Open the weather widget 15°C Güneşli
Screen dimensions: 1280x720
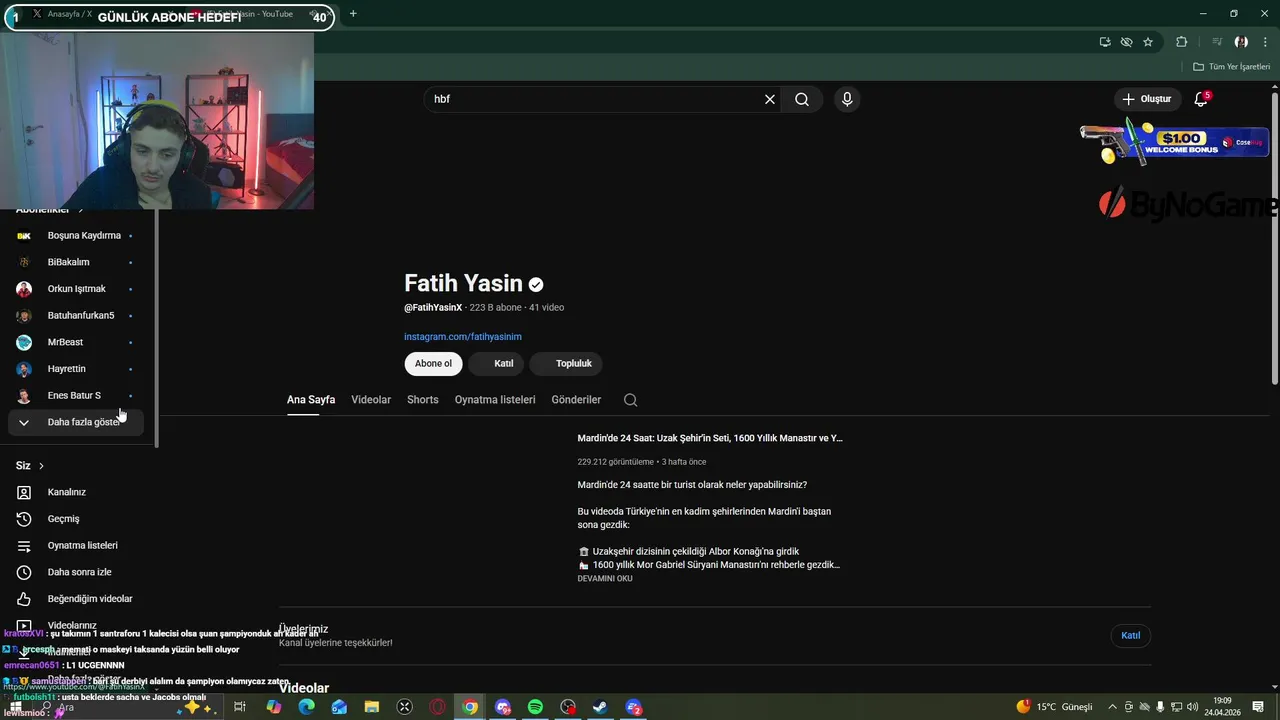[x=1055, y=707]
